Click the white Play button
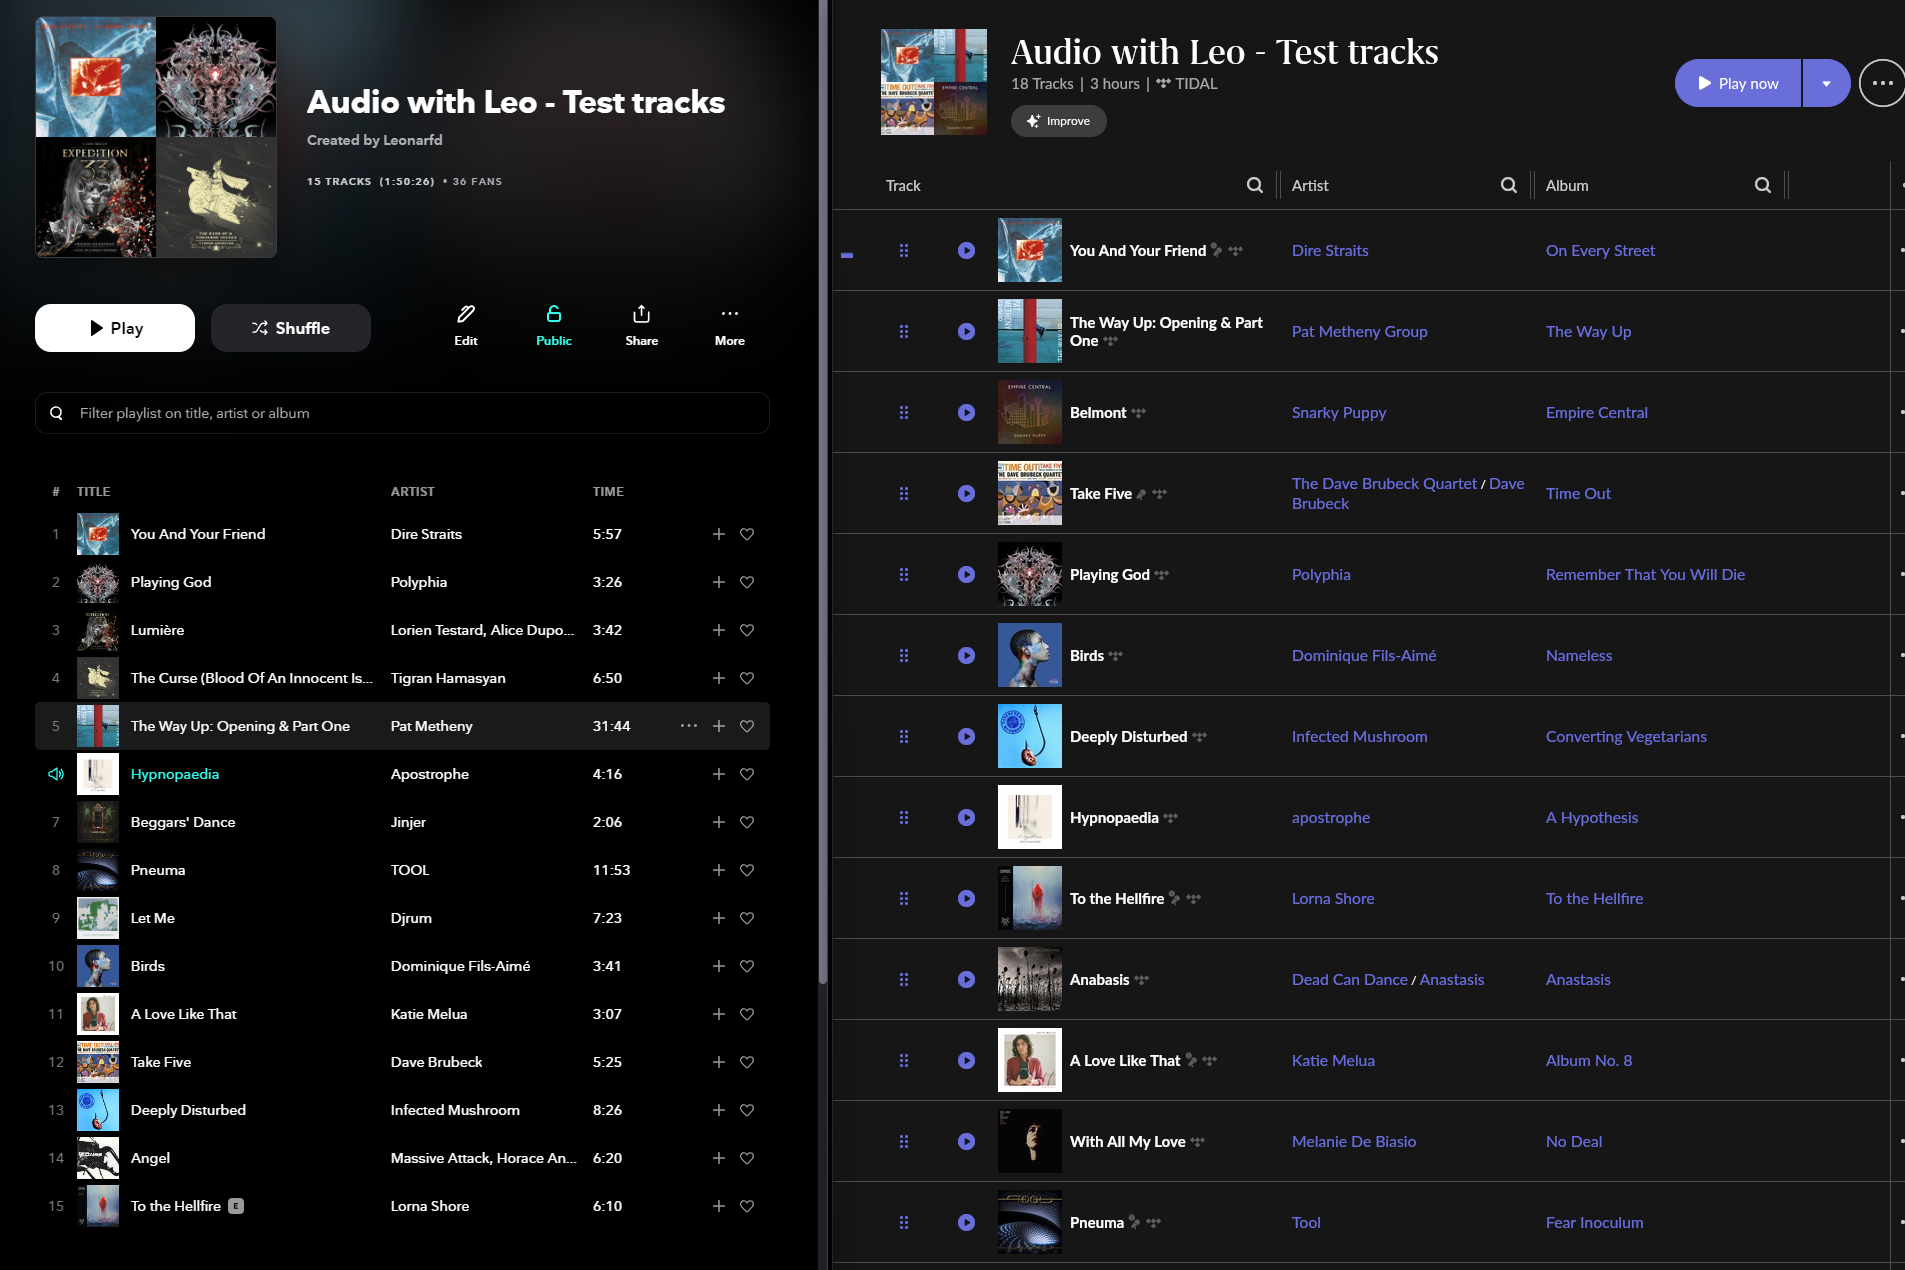Viewport: 1905px width, 1270px height. 115,328
